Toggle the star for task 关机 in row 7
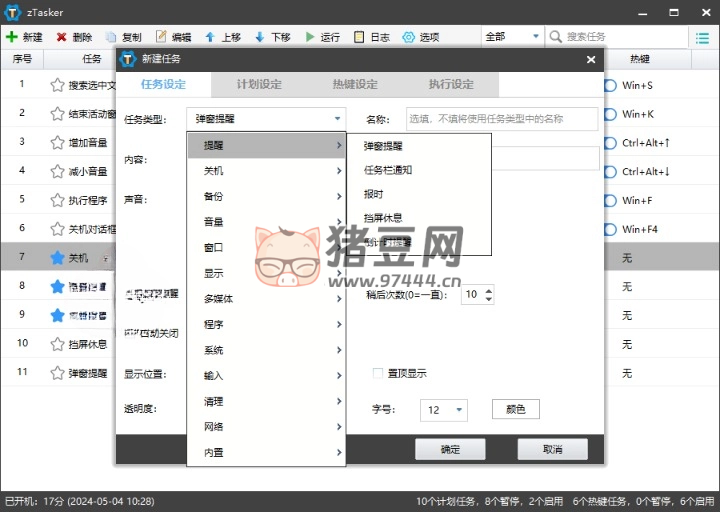Viewport: 720px width, 512px height. pos(57,258)
